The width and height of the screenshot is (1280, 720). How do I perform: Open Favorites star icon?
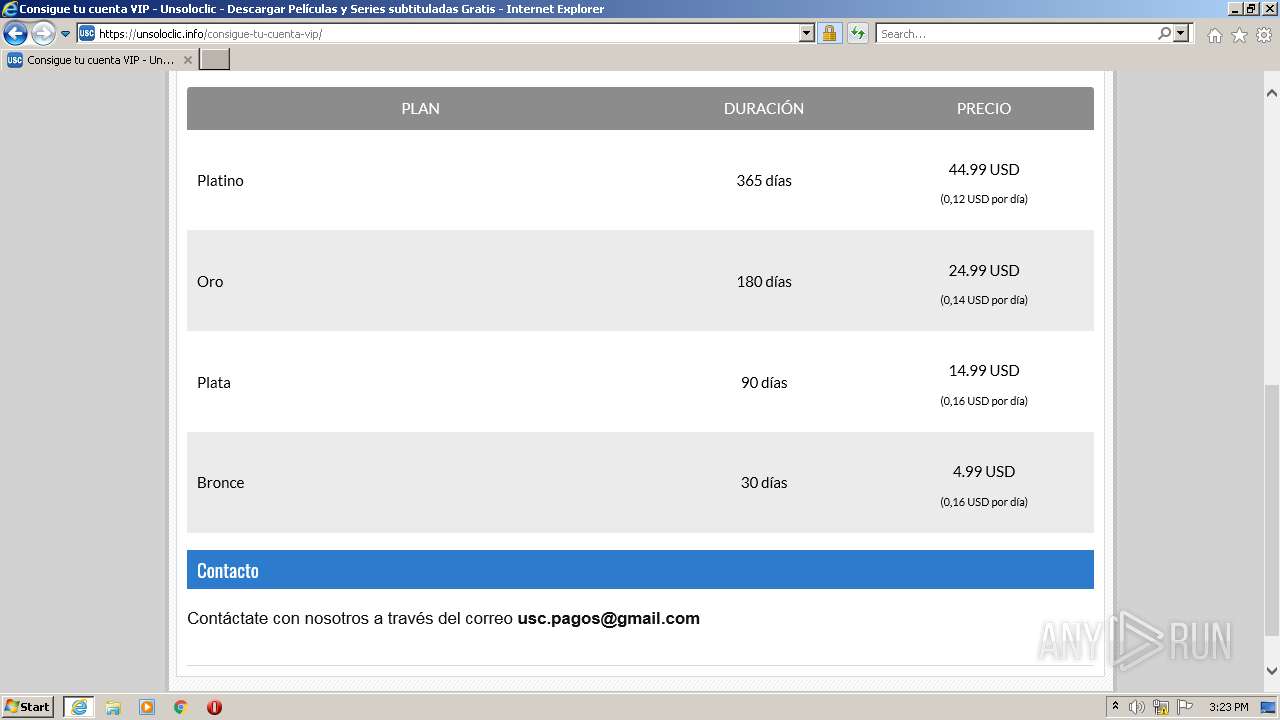click(1239, 35)
